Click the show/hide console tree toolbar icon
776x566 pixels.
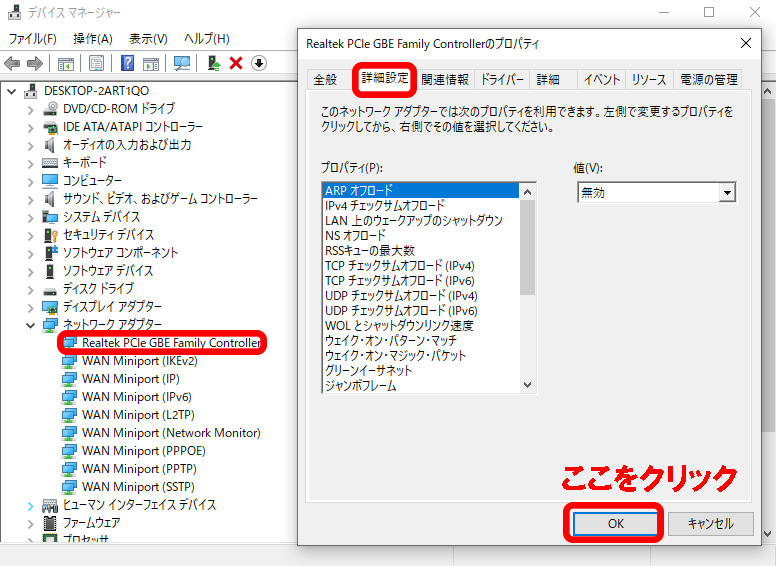[66, 63]
